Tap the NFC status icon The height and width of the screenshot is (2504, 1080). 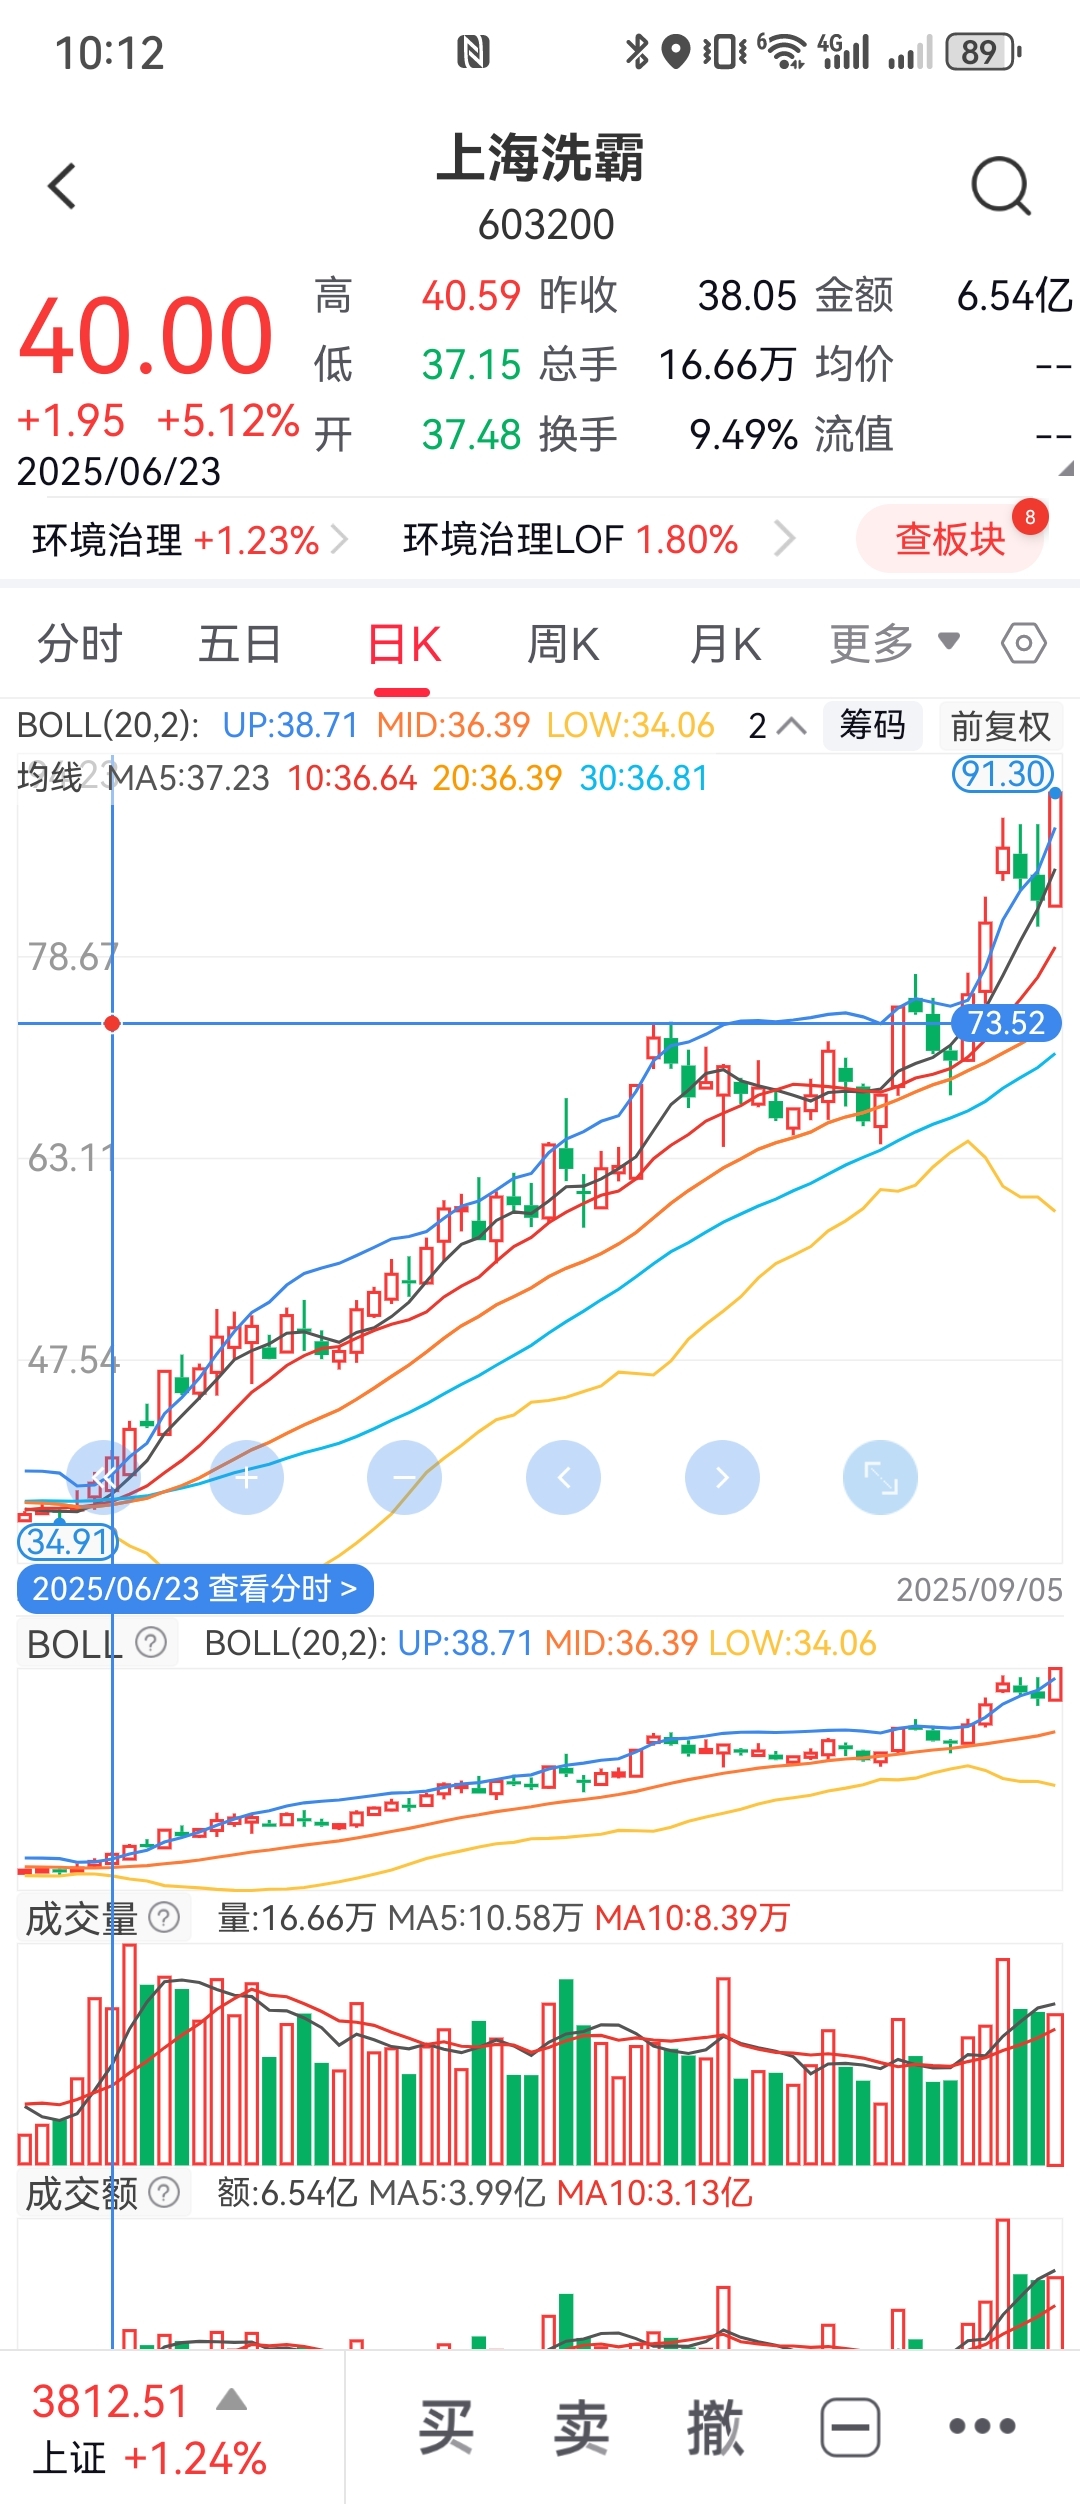click(473, 51)
